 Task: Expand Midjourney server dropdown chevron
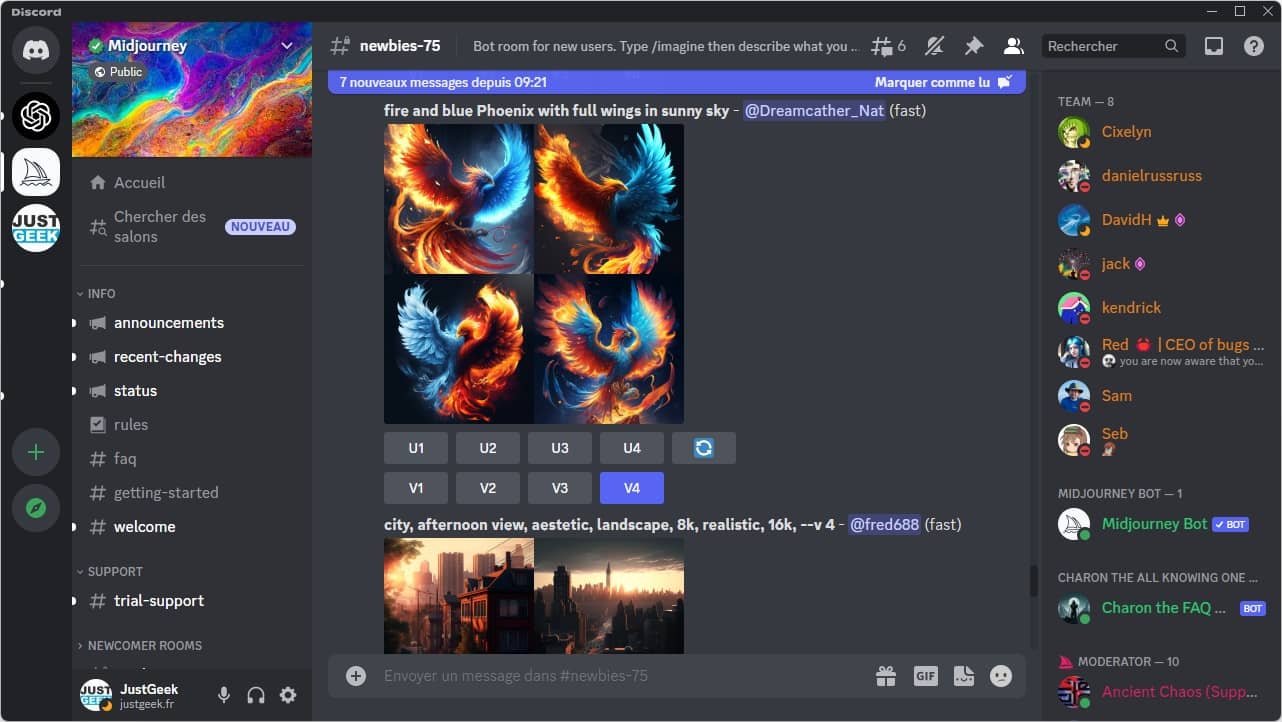coord(287,46)
